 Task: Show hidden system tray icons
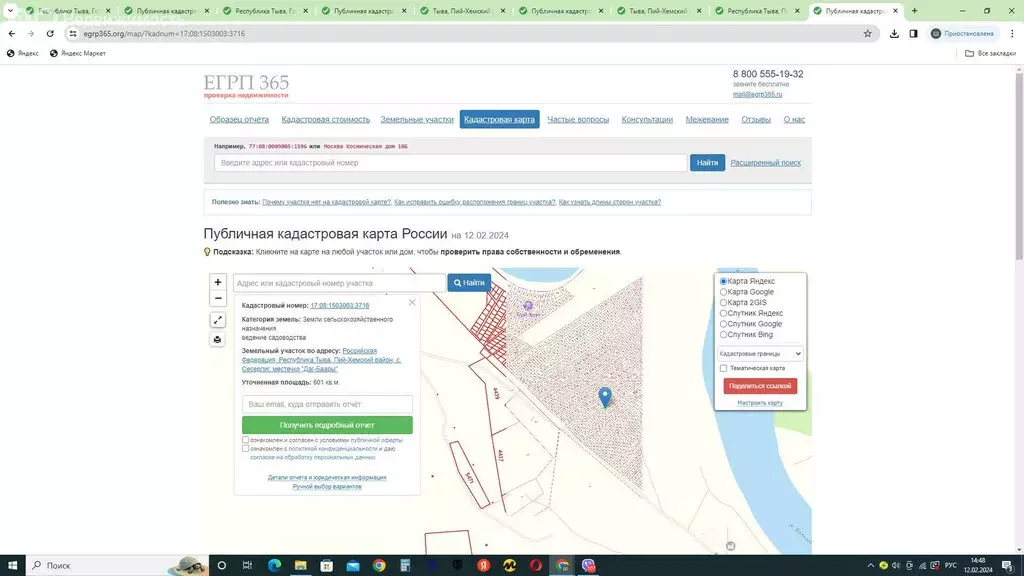pos(871,566)
